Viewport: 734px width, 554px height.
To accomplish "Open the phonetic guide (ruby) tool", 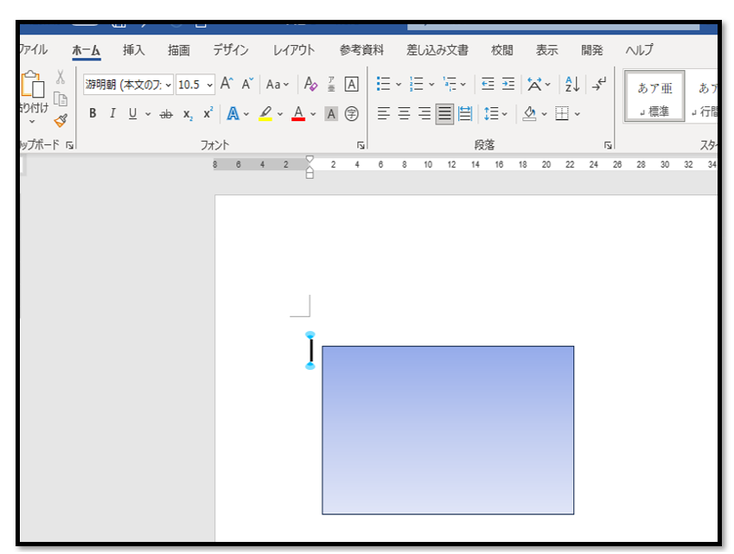I will (x=331, y=84).
